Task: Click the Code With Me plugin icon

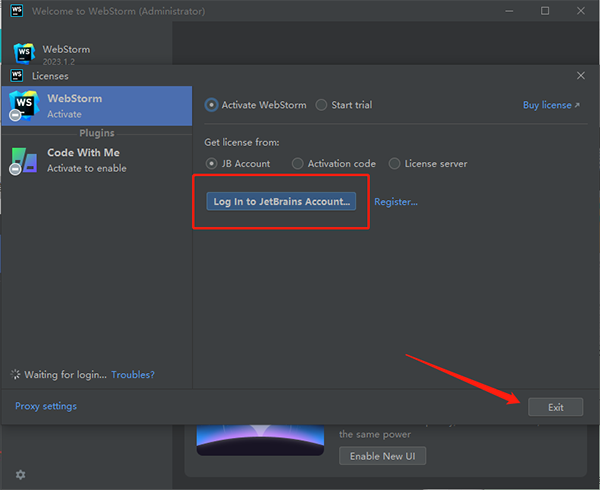Action: click(x=24, y=160)
